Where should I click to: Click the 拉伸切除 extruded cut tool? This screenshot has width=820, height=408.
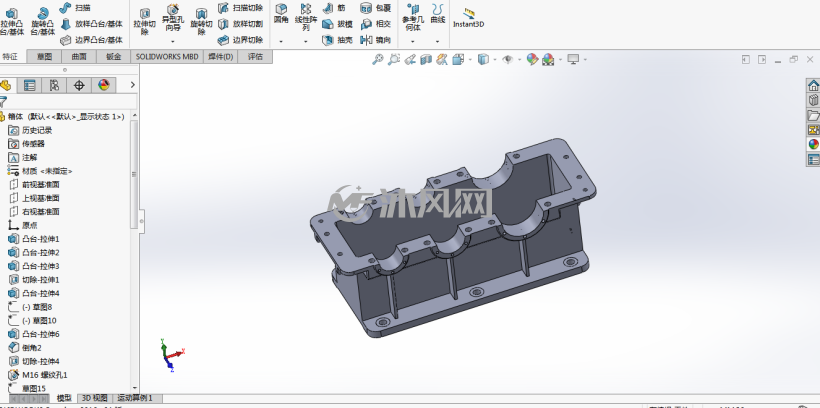[145, 21]
